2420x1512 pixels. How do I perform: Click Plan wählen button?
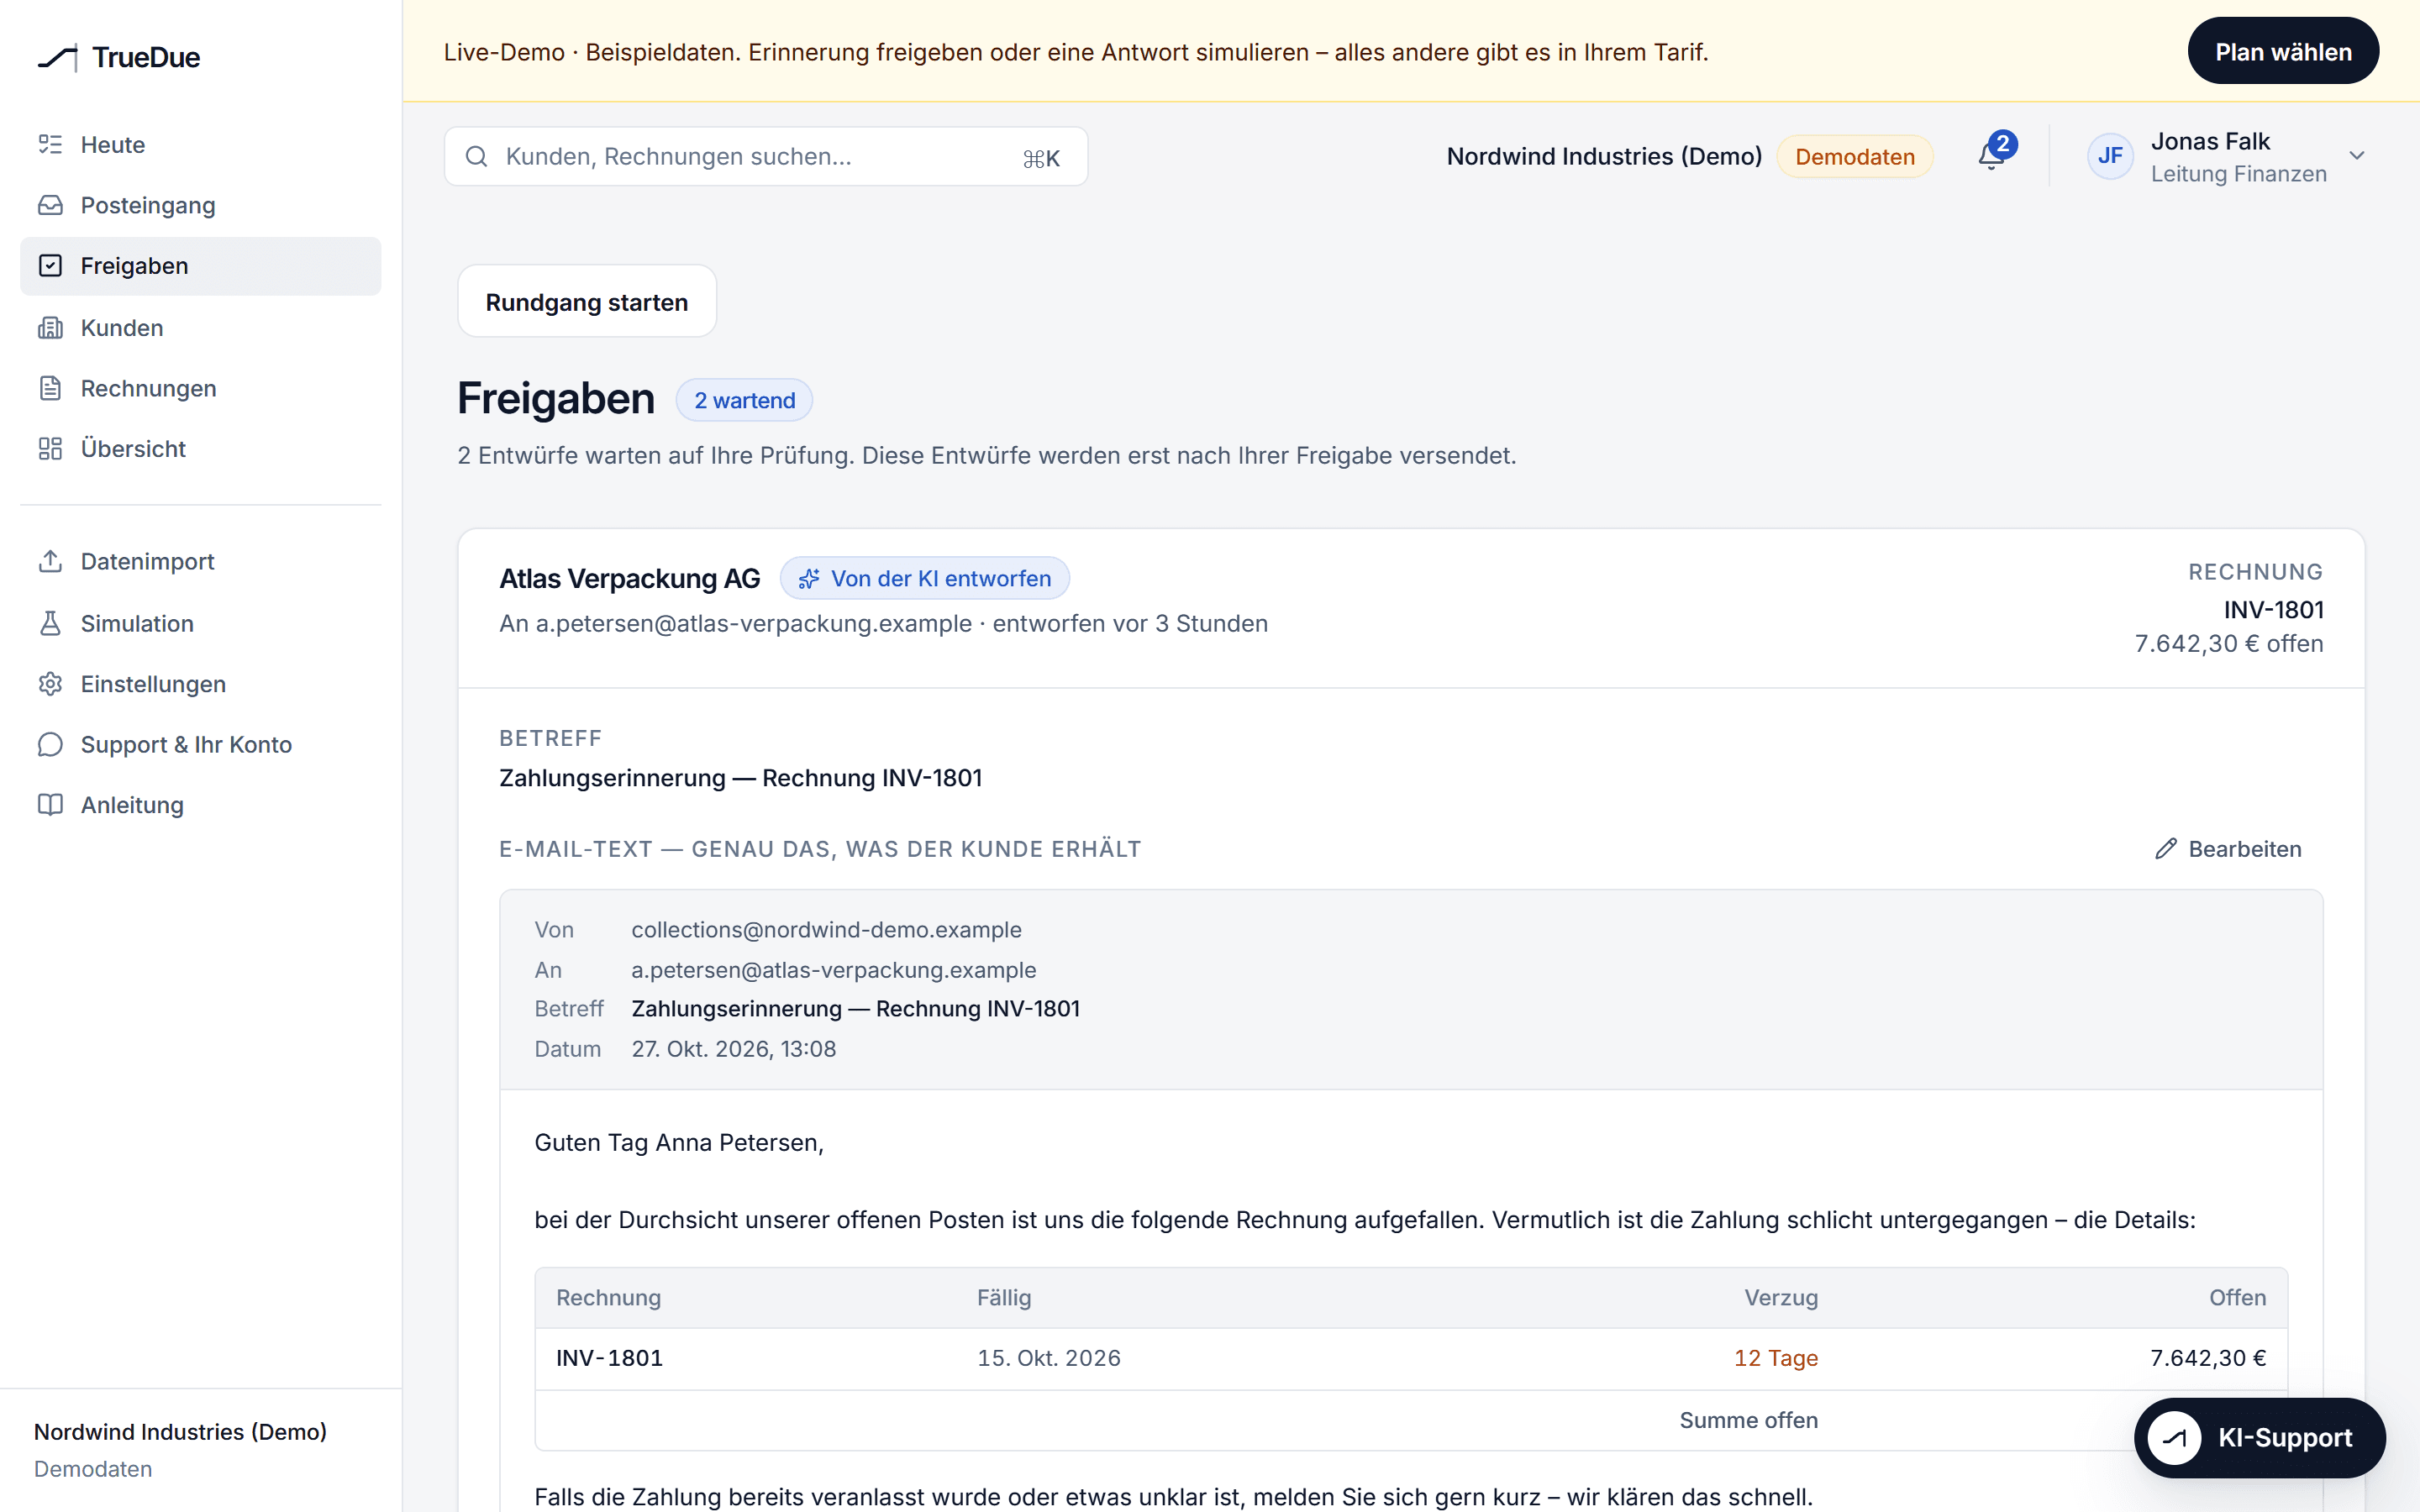click(2283, 51)
